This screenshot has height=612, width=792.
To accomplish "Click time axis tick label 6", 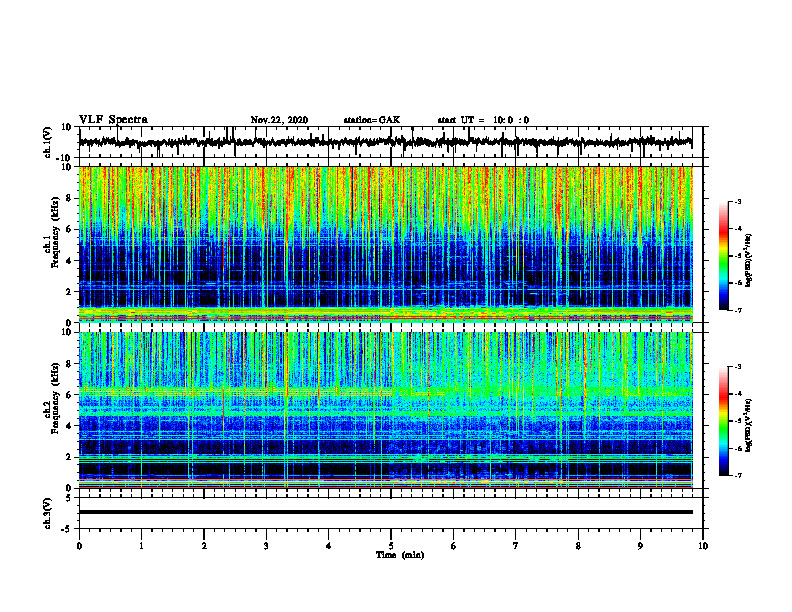I will tap(453, 546).
